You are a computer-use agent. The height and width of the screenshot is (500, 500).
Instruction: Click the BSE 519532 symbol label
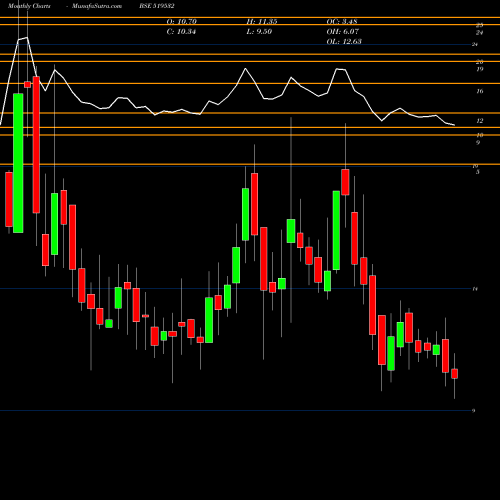(x=157, y=6)
